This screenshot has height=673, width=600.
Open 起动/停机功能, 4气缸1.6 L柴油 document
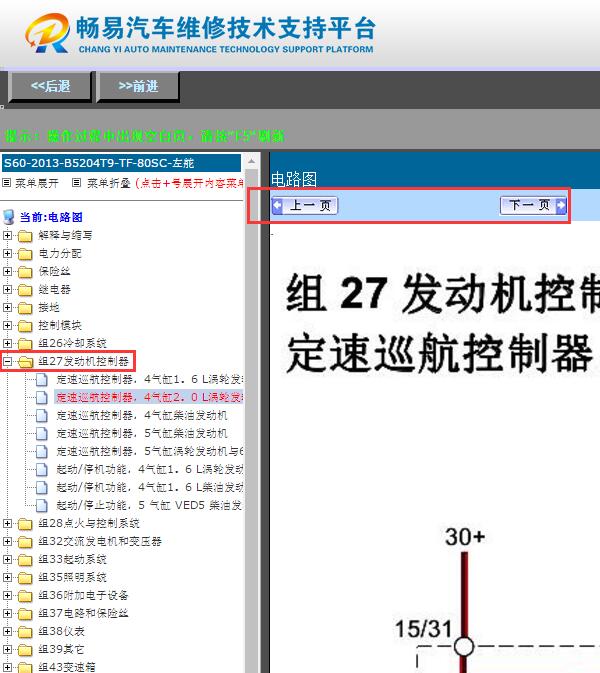[149, 487]
